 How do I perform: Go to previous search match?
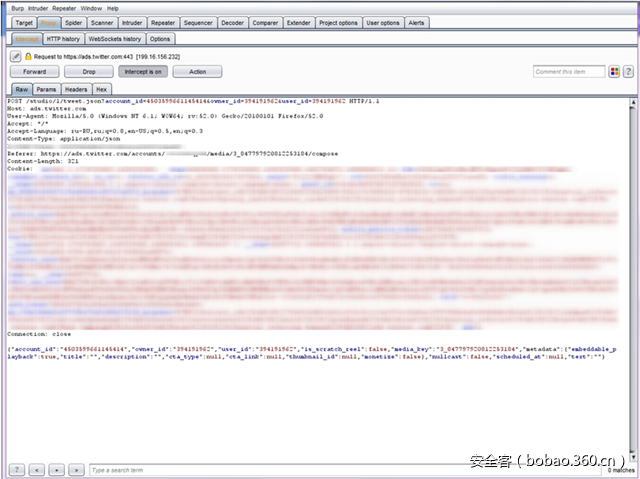(36, 469)
